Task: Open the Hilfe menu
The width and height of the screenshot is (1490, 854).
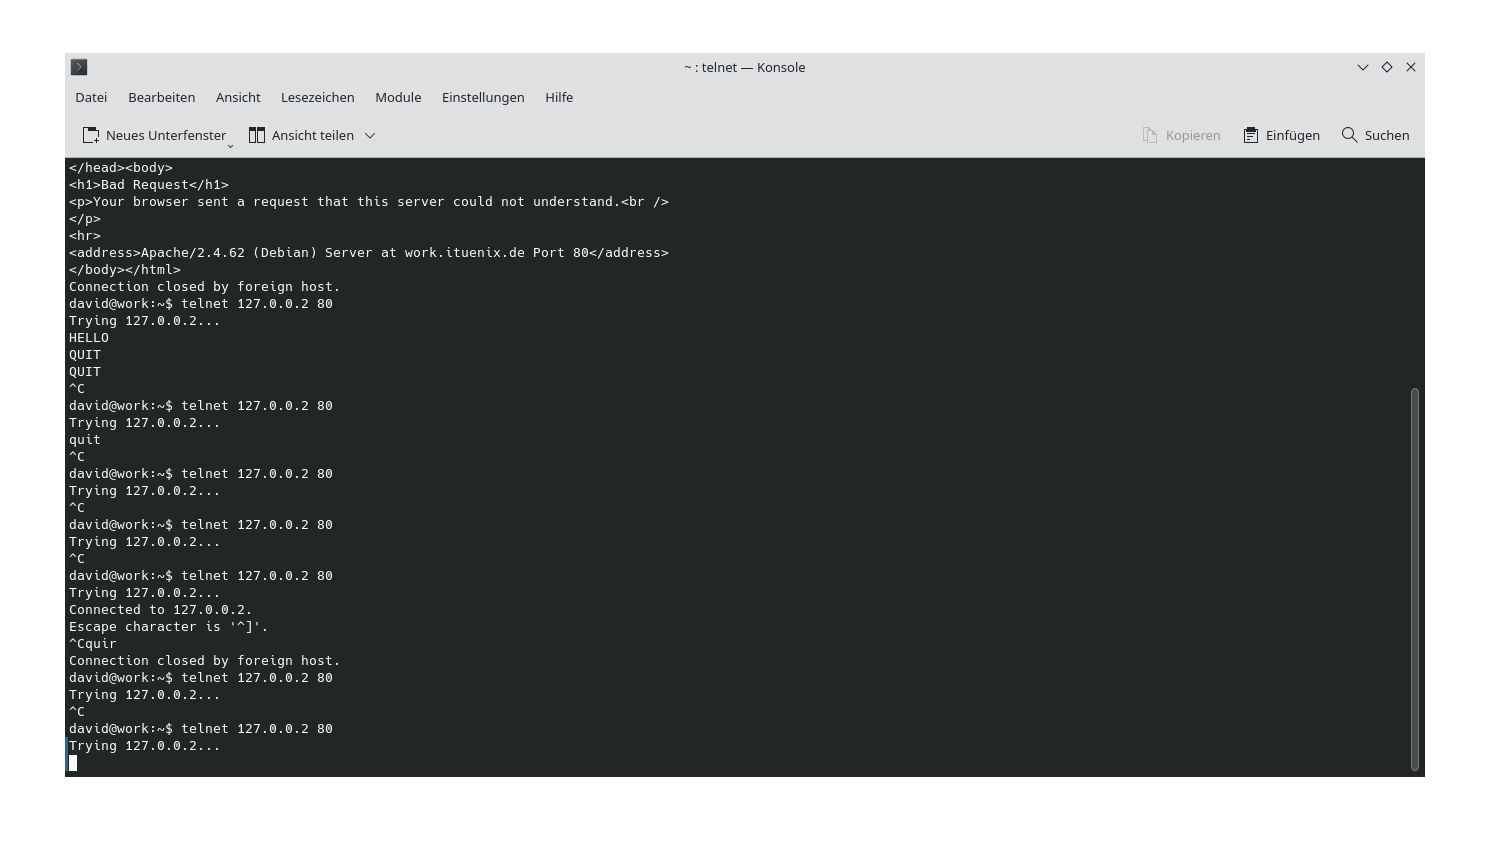Action: 559,97
